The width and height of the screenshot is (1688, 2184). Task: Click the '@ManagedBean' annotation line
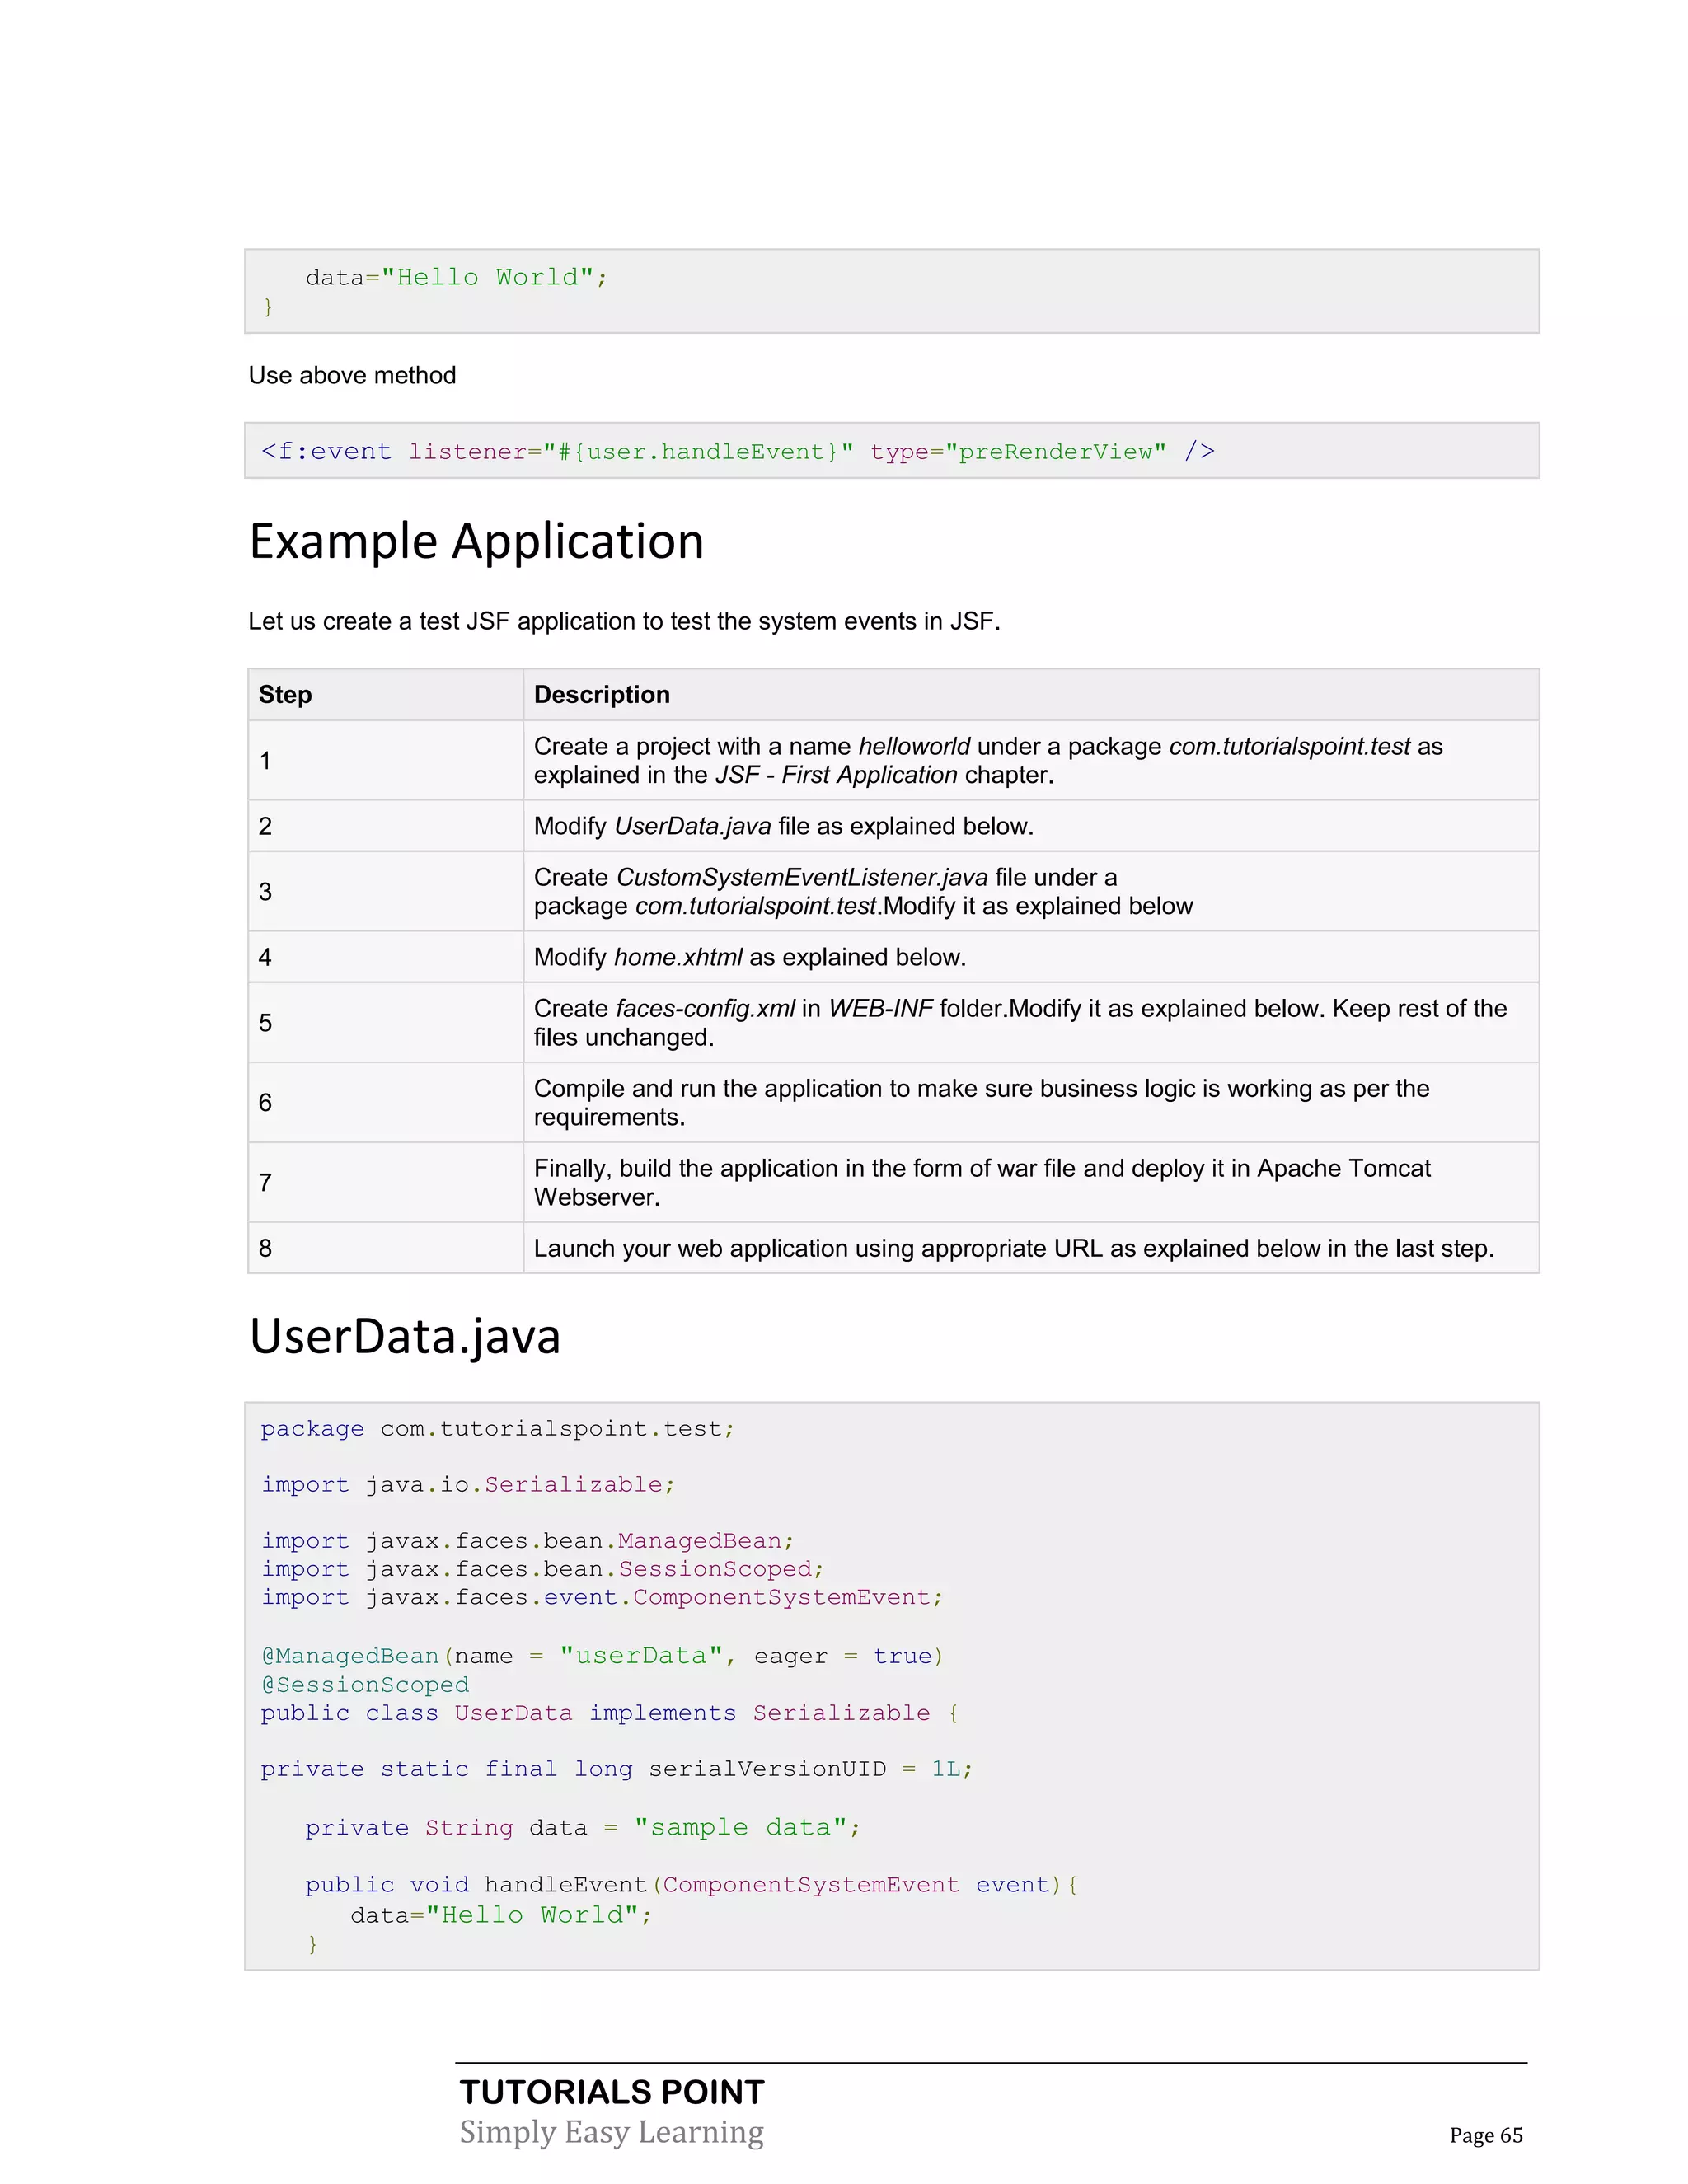(x=601, y=1656)
